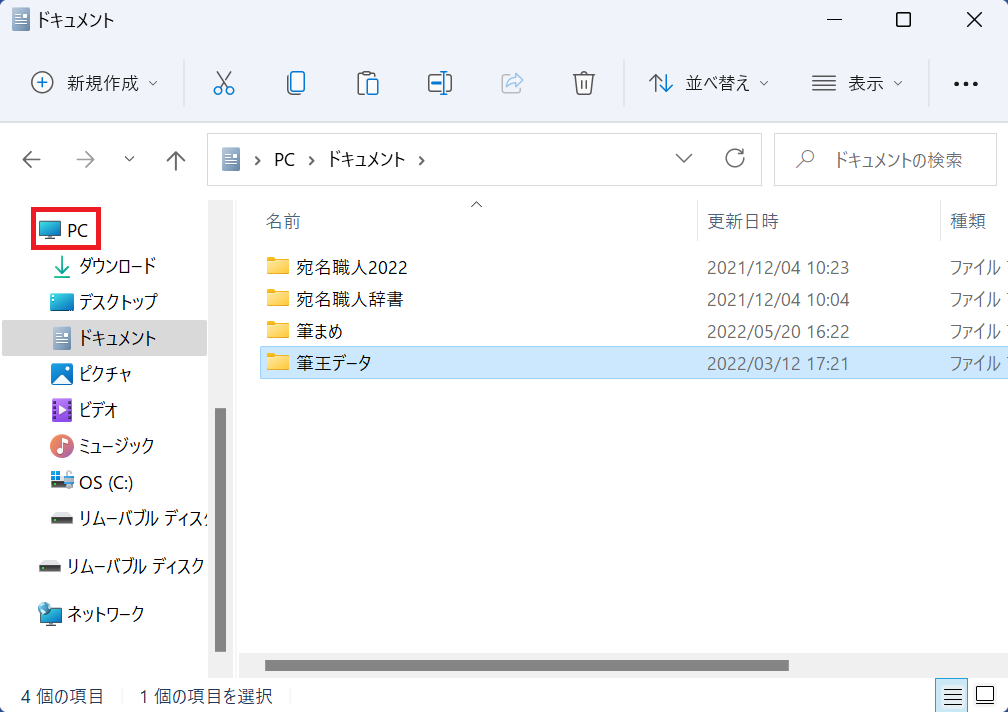Click folder icon of 筆まめ row
1008x712 pixels.
click(278, 330)
